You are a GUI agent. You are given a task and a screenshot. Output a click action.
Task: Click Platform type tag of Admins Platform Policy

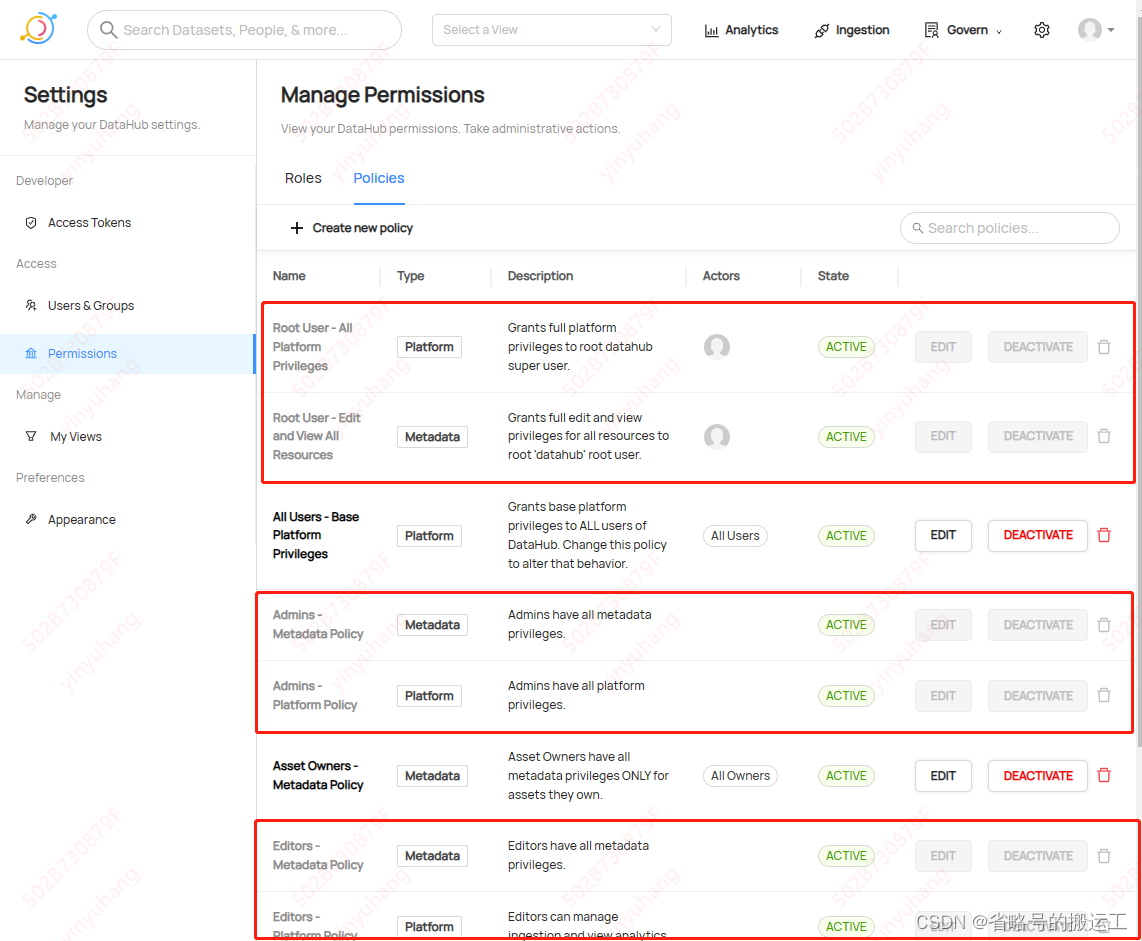point(429,696)
